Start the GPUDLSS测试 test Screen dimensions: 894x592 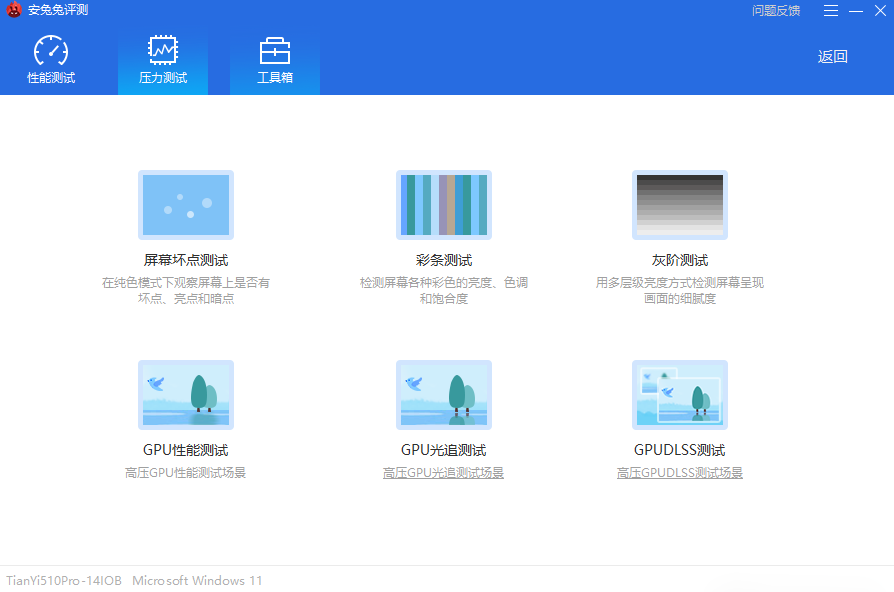pos(680,394)
